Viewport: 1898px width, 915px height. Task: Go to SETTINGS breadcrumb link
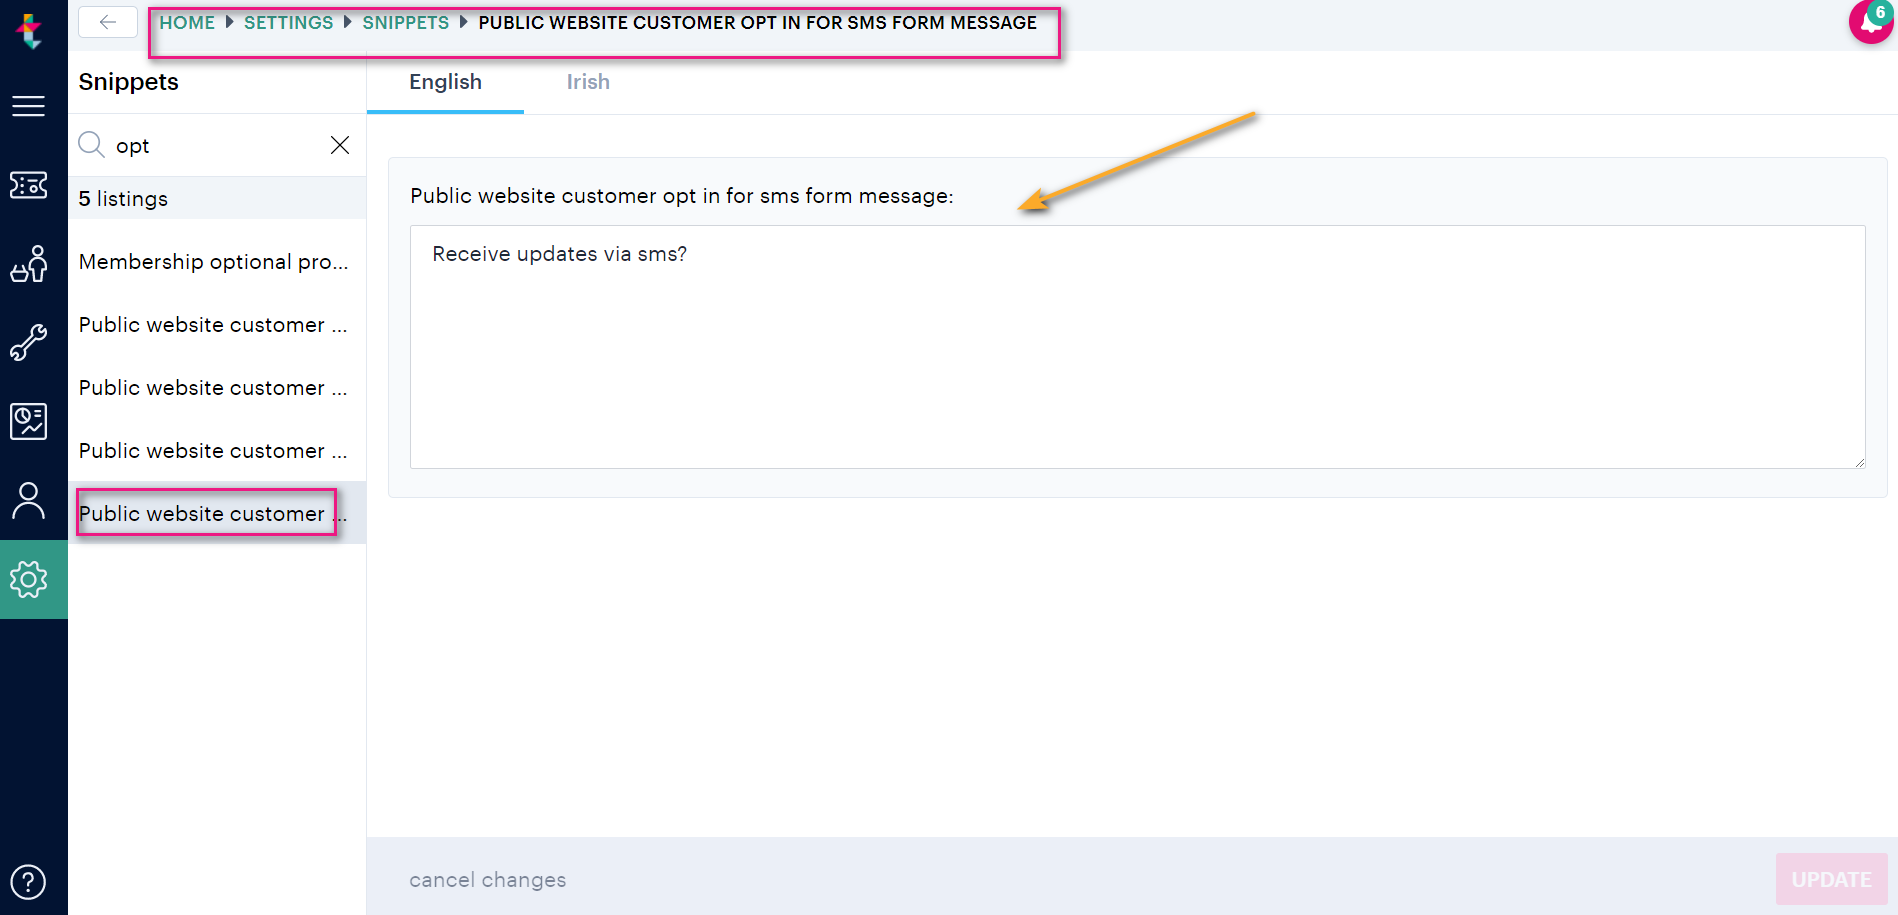(x=288, y=22)
